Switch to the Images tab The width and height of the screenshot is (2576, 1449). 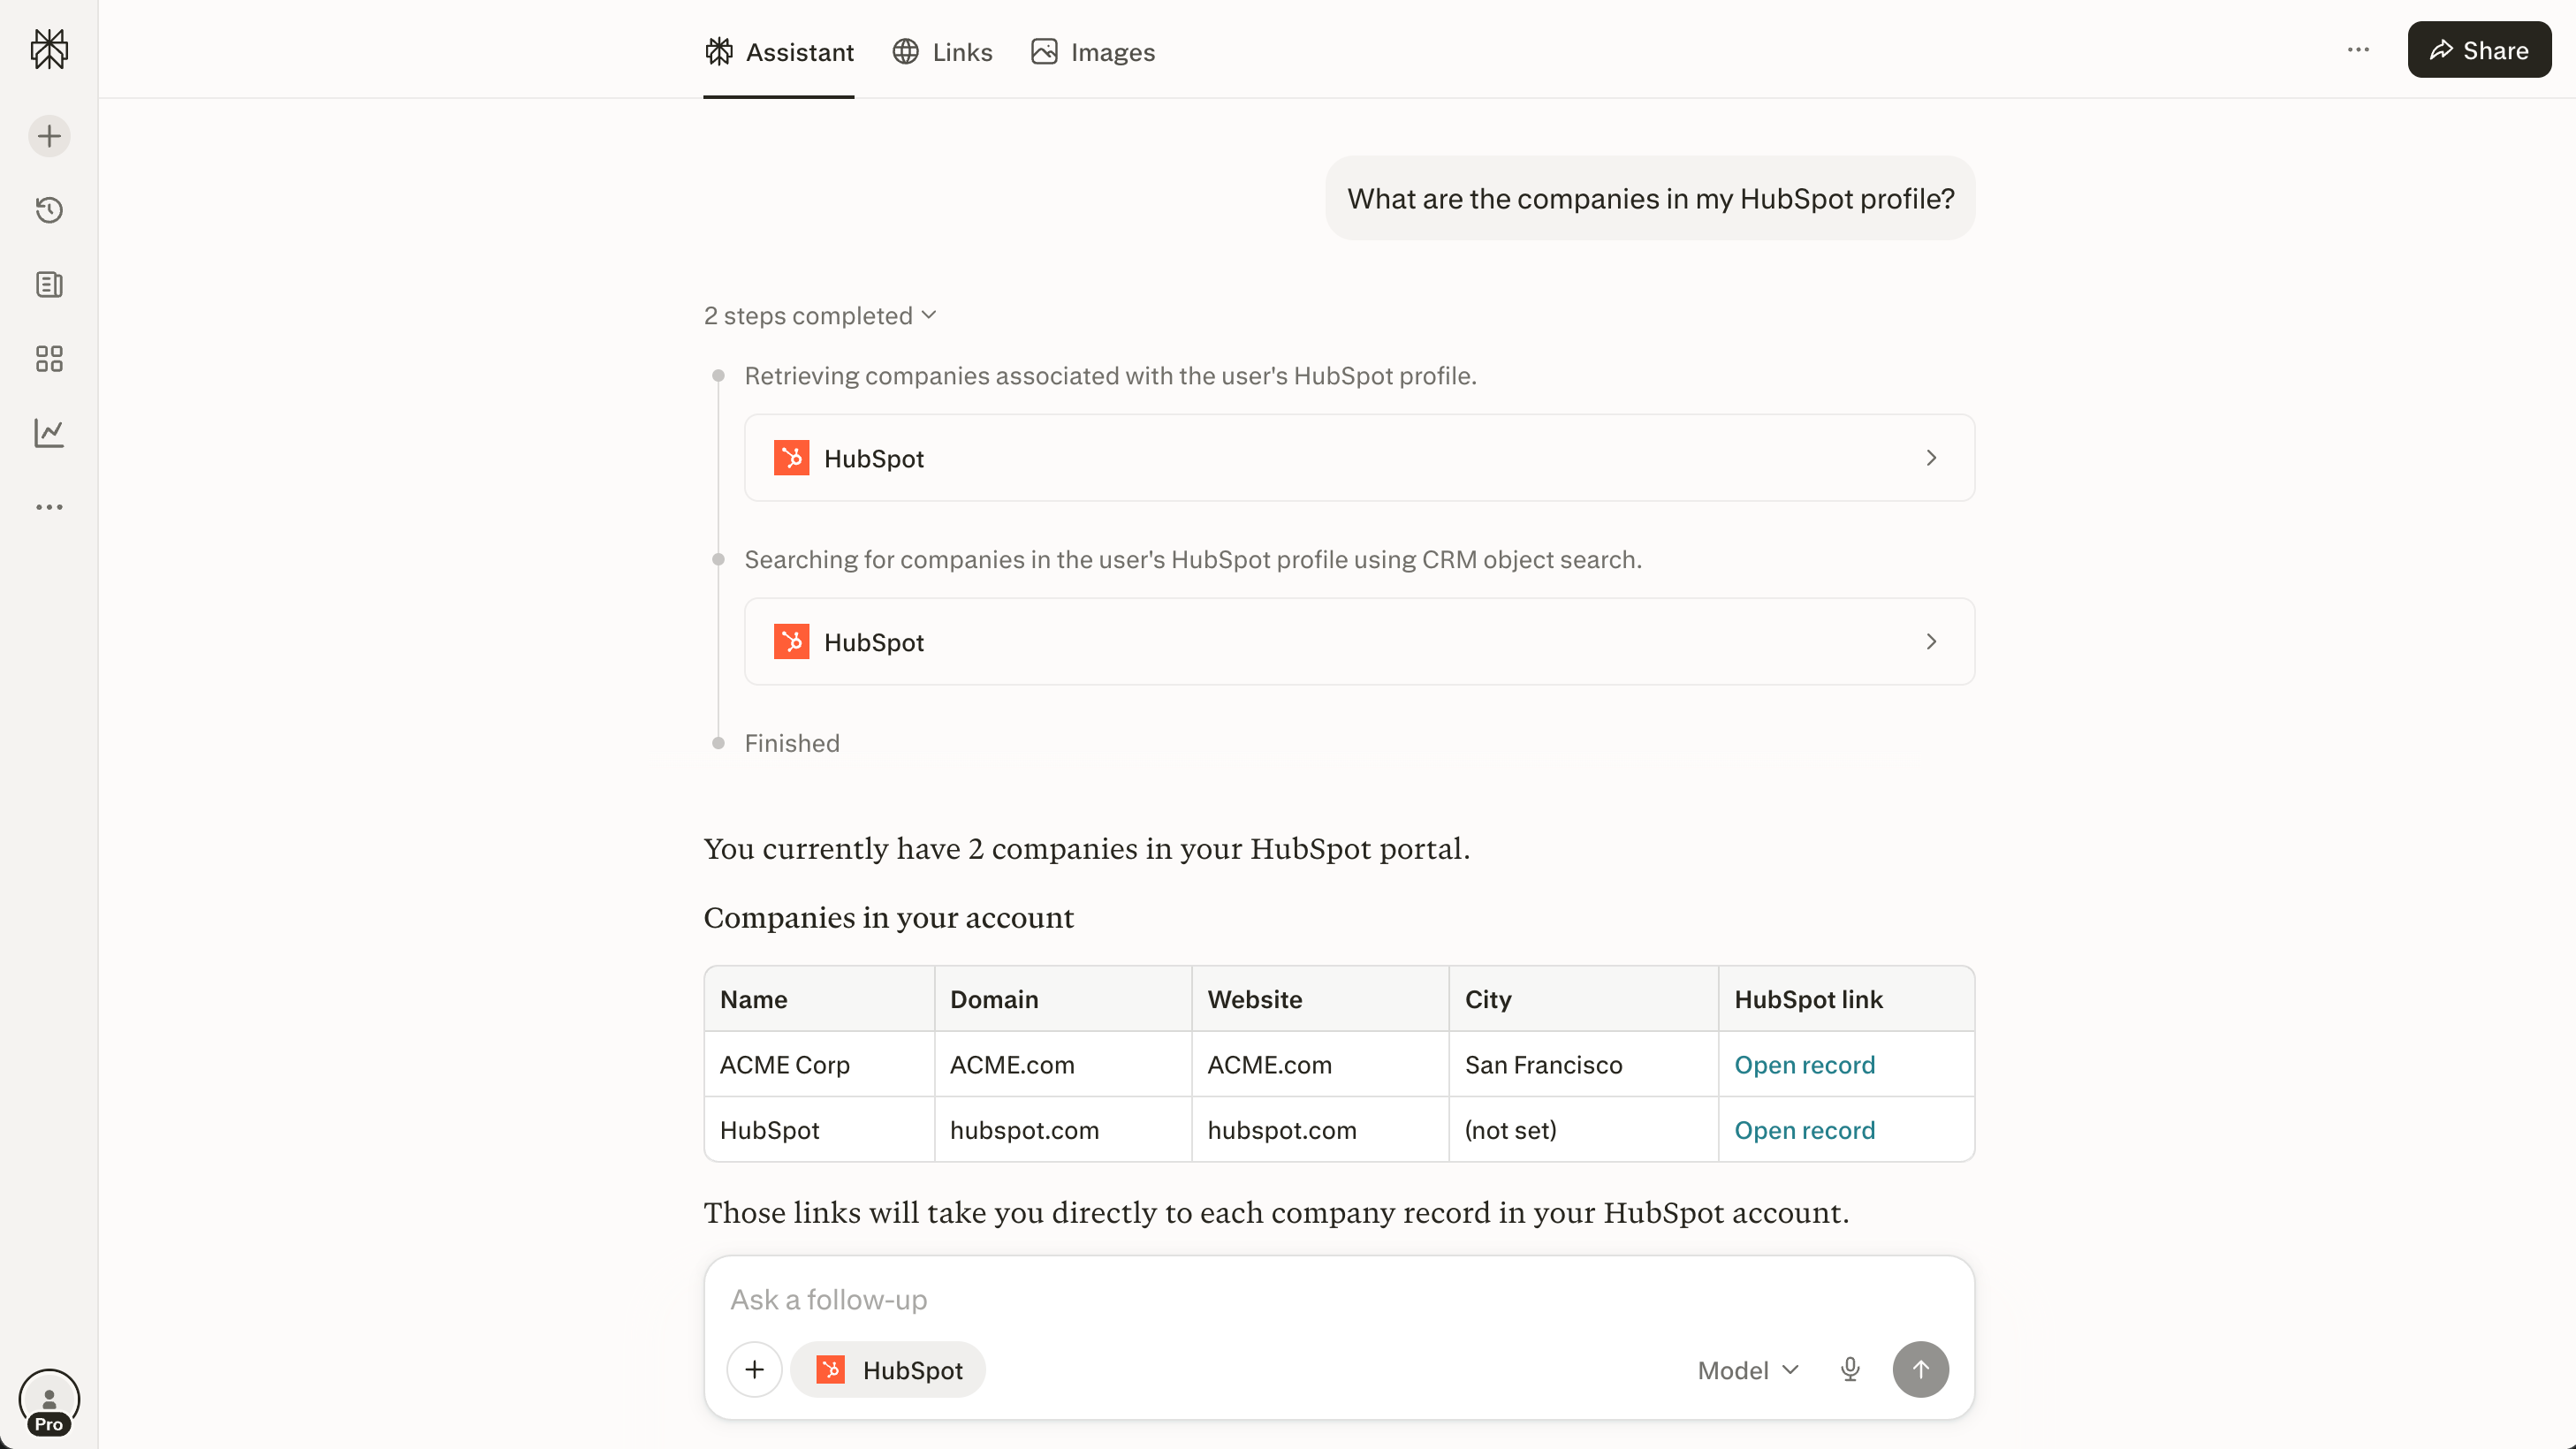(1093, 52)
